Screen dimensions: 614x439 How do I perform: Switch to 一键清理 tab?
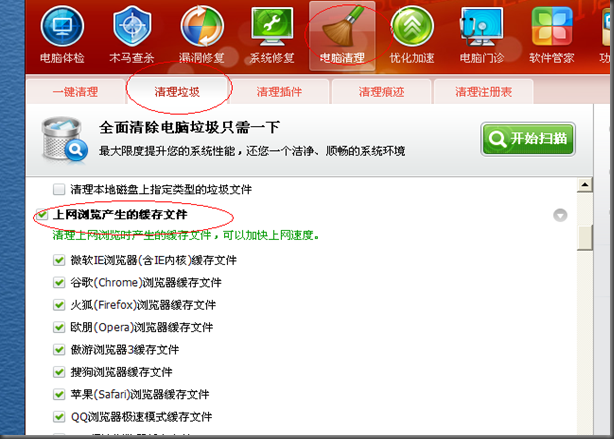75,92
